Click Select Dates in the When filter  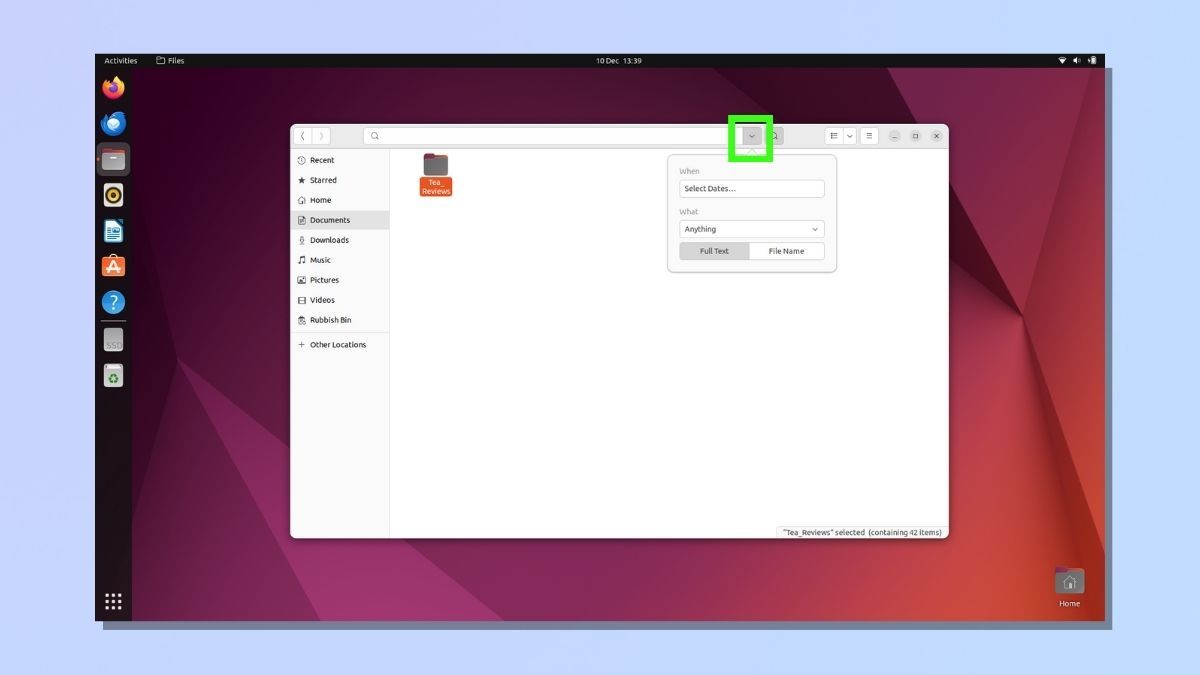click(x=752, y=188)
